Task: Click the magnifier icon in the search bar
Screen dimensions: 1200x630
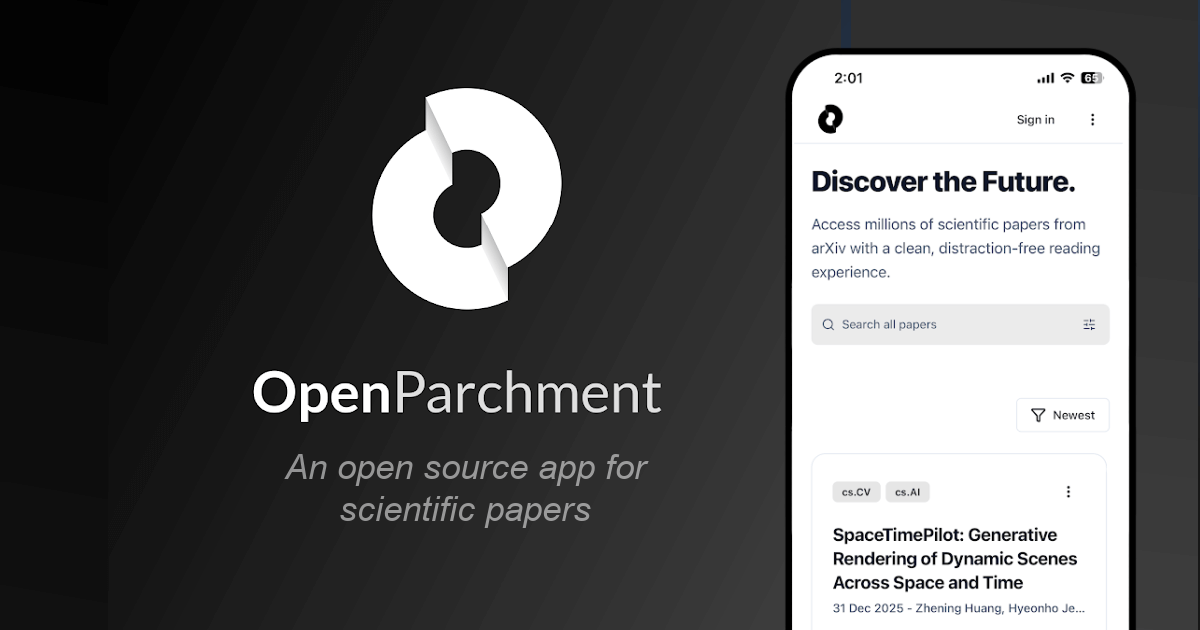Action: tap(828, 325)
